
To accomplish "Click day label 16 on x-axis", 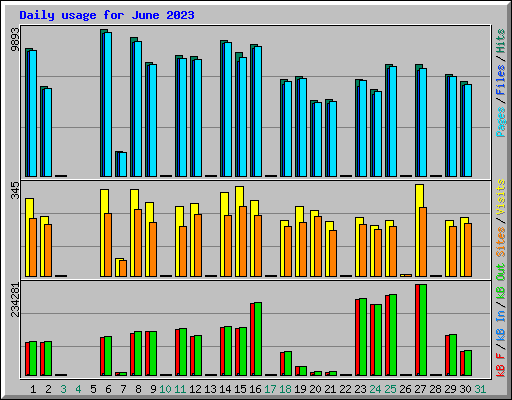I will 255,389.
